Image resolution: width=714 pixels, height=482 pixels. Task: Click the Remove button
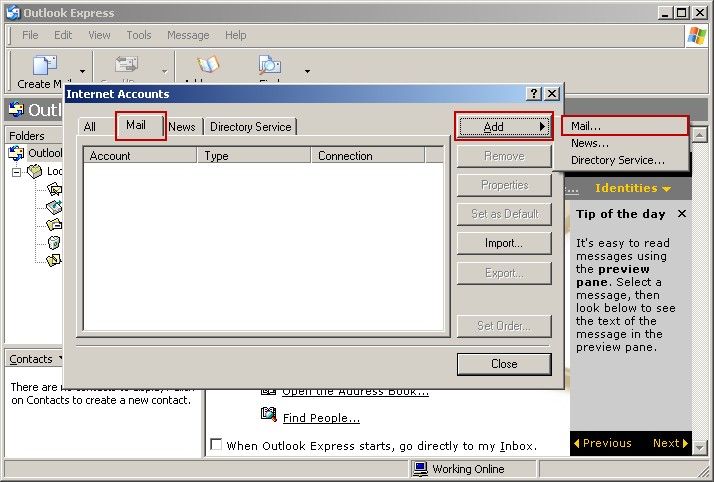[504, 156]
